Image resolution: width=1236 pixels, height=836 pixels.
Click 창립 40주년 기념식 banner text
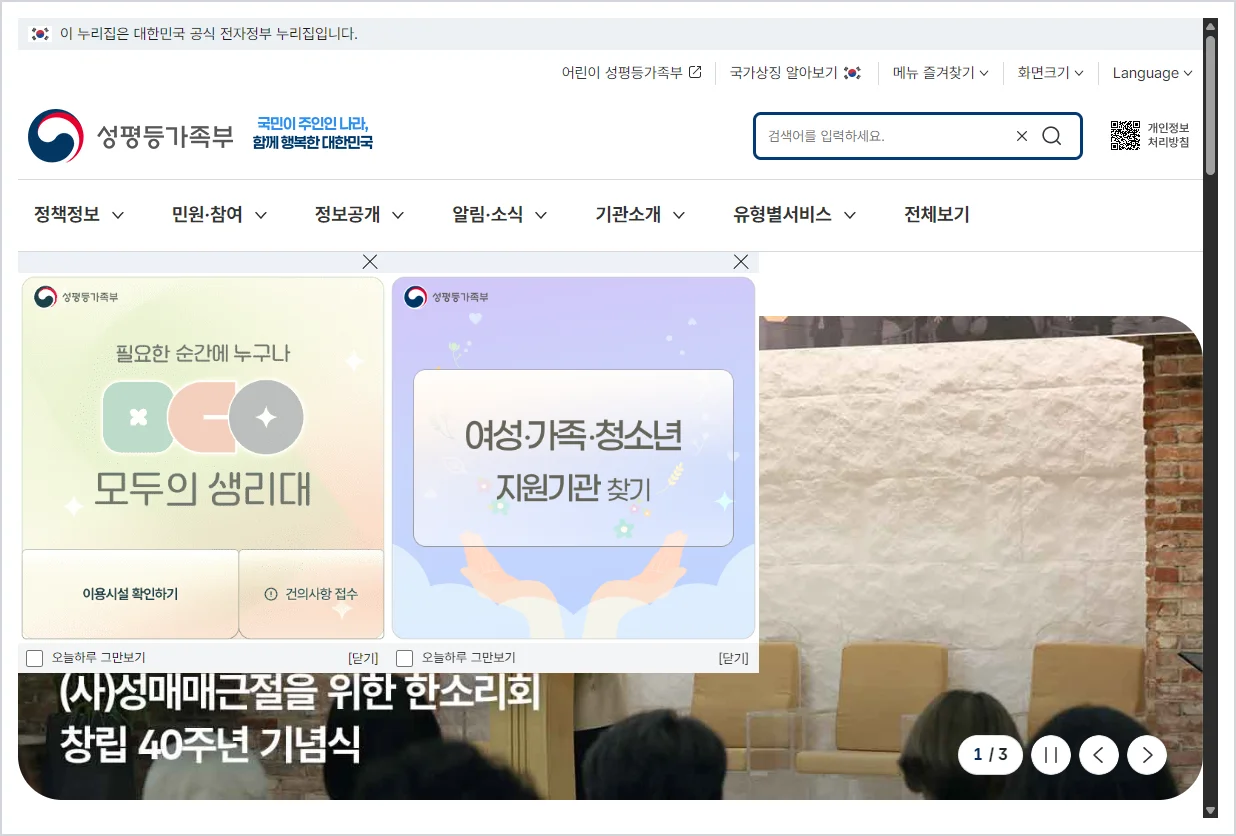pos(209,745)
